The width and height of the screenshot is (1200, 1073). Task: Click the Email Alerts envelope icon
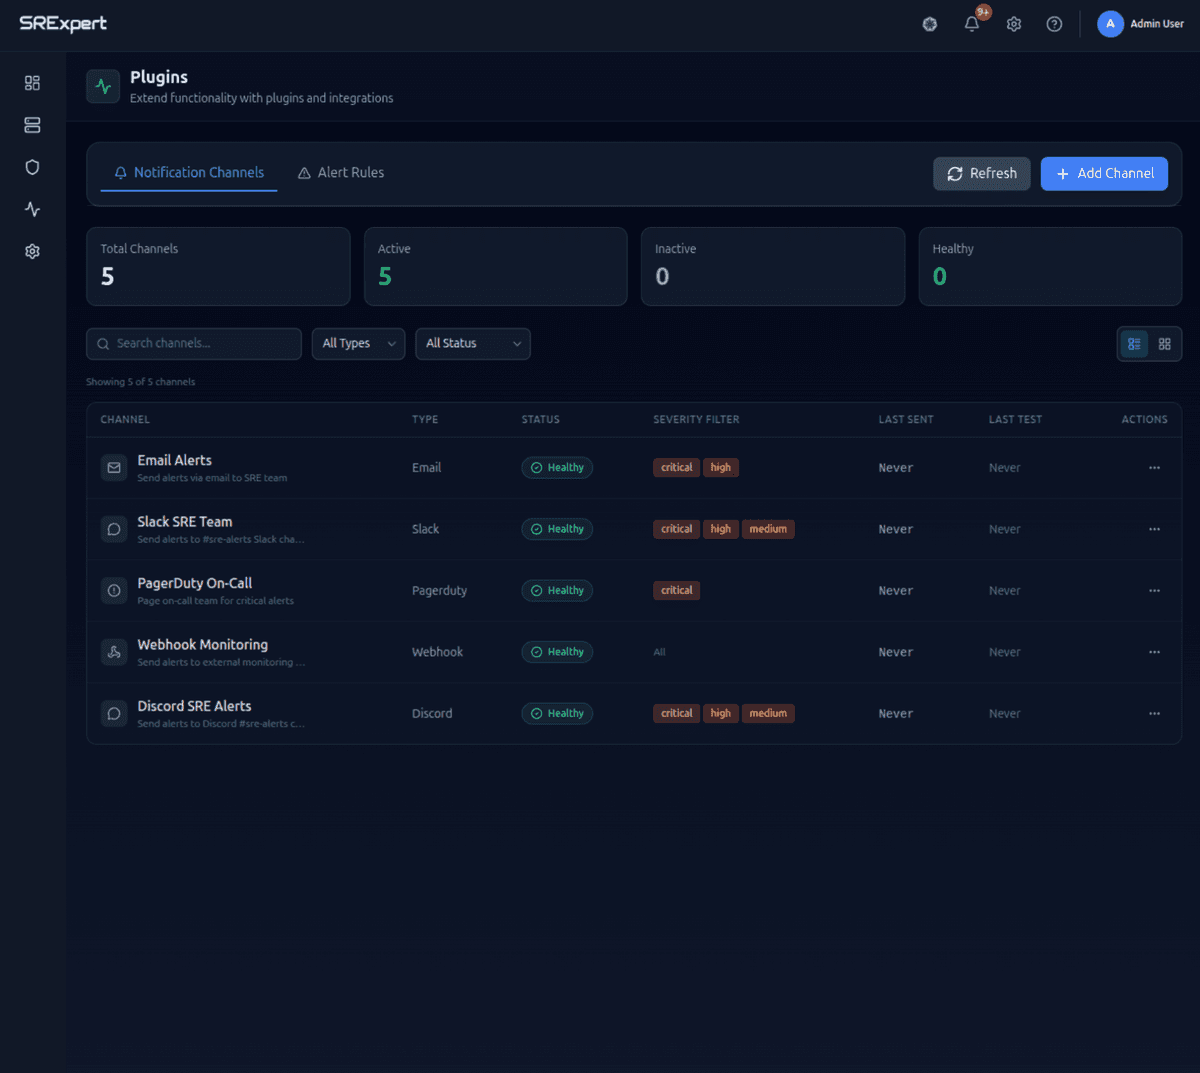(x=113, y=467)
